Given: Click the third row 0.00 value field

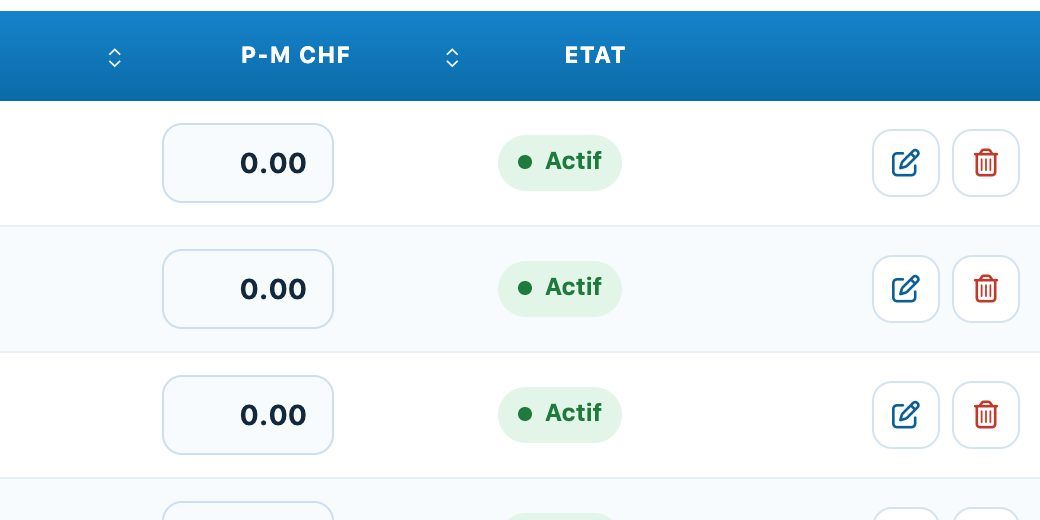Looking at the screenshot, I should pyautogui.click(x=248, y=415).
